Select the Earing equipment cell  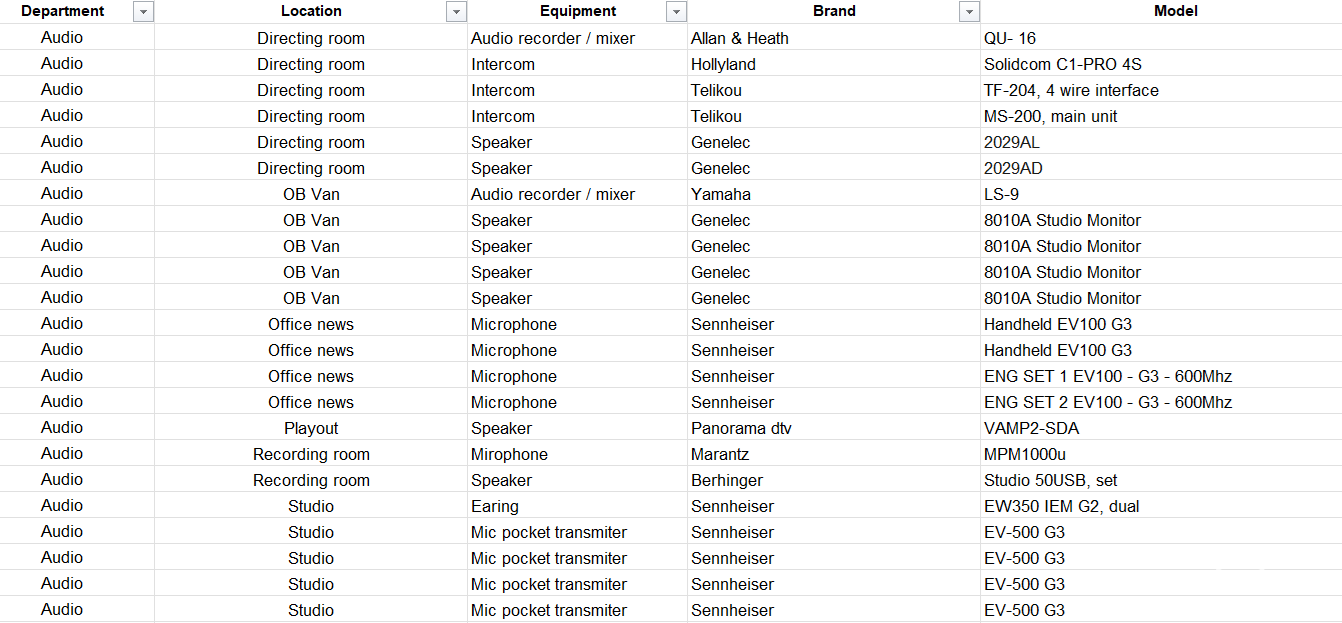click(495, 506)
